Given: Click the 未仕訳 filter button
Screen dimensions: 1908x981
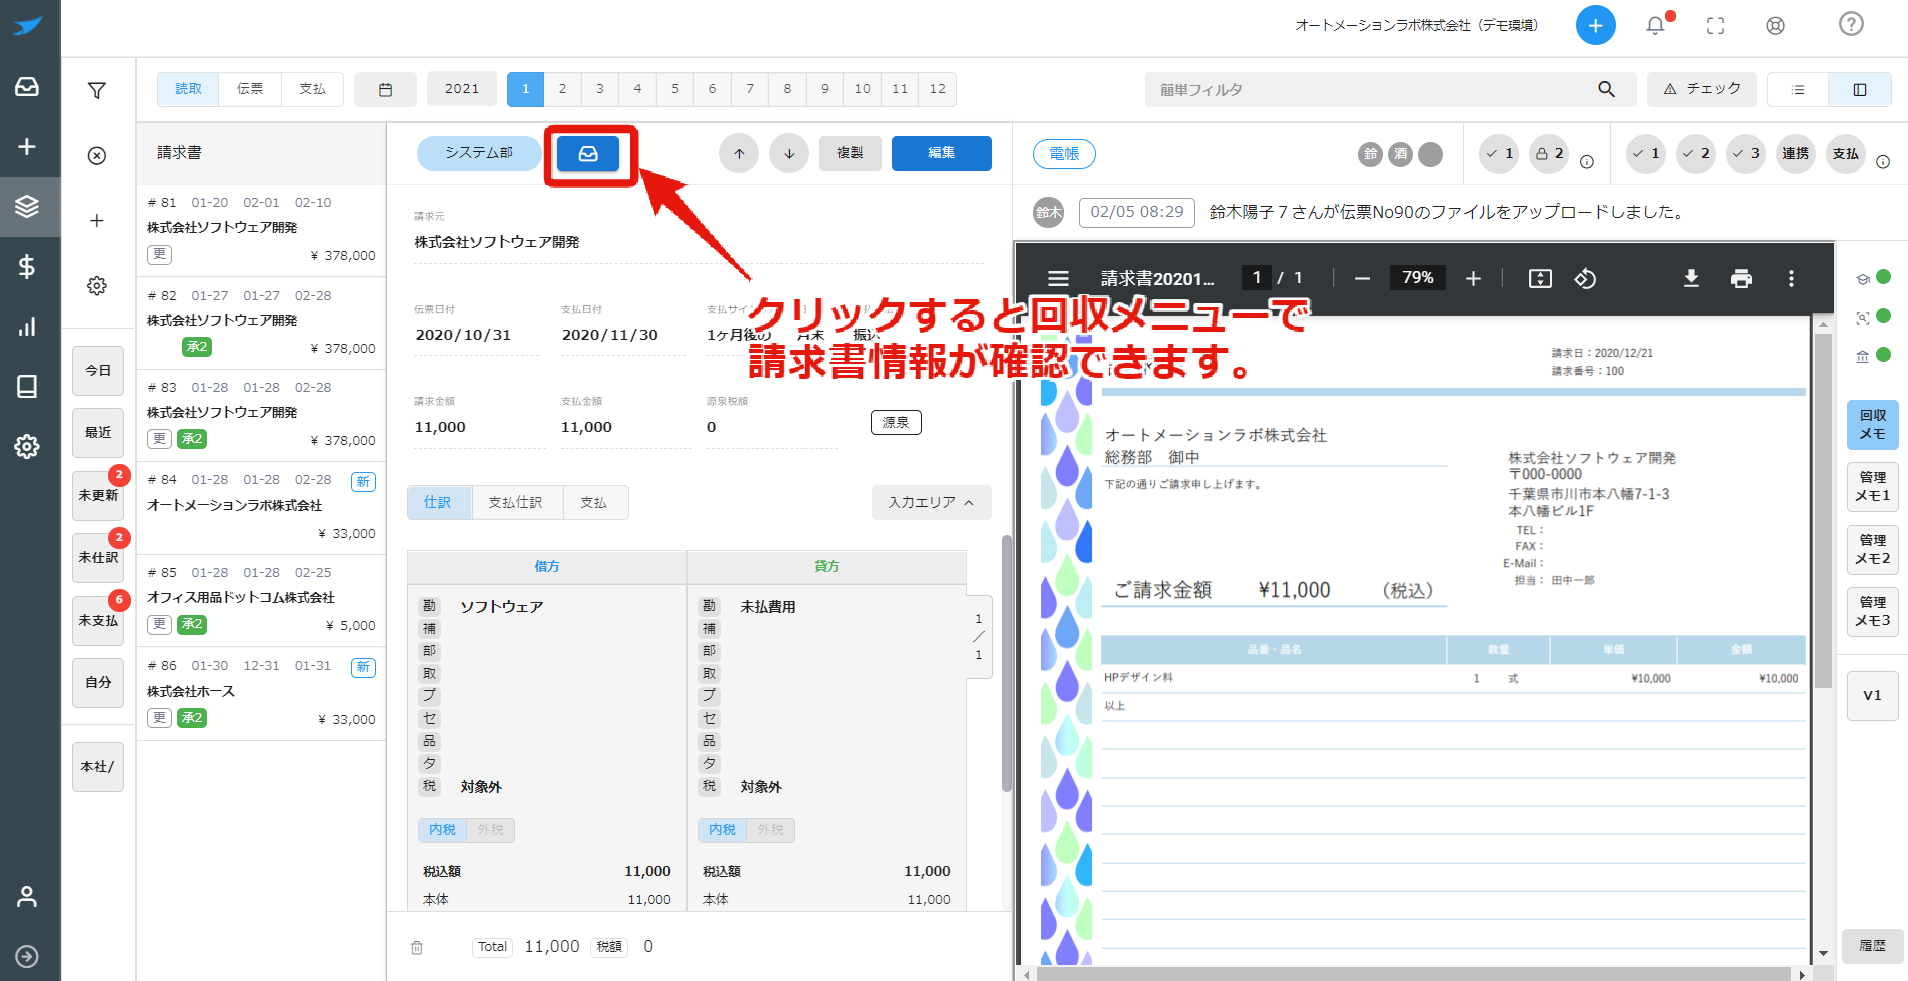Looking at the screenshot, I should pyautogui.click(x=98, y=558).
